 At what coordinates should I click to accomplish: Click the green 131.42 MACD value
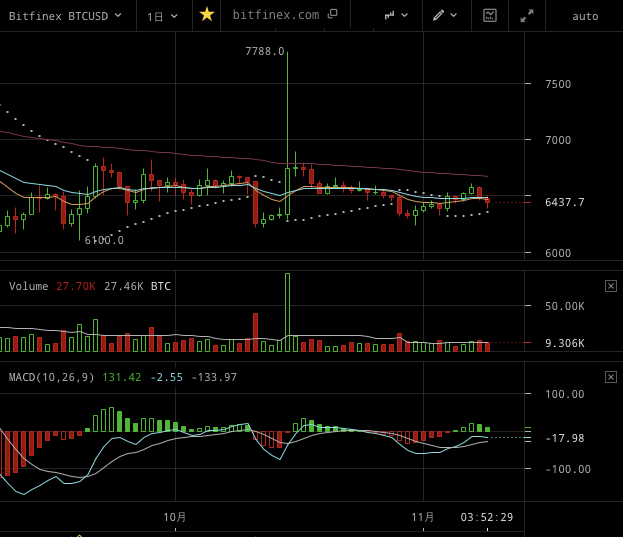(122, 377)
